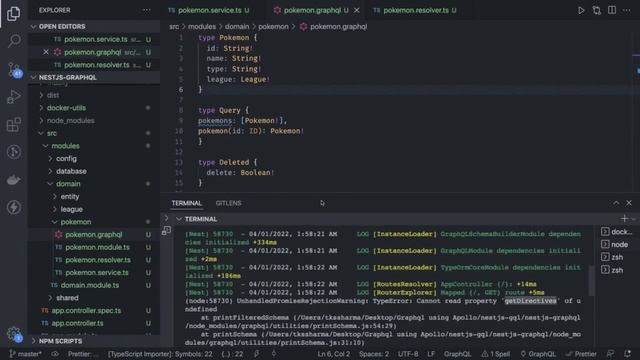Run the file with the play icon
This screenshot has height=360, width=640.
tap(581, 10)
